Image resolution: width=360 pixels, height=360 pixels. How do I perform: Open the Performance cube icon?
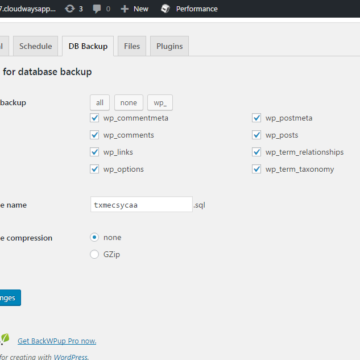(166, 9)
